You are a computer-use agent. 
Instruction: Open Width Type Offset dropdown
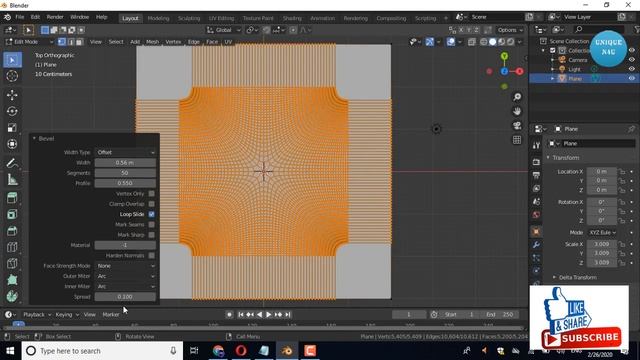(x=125, y=152)
